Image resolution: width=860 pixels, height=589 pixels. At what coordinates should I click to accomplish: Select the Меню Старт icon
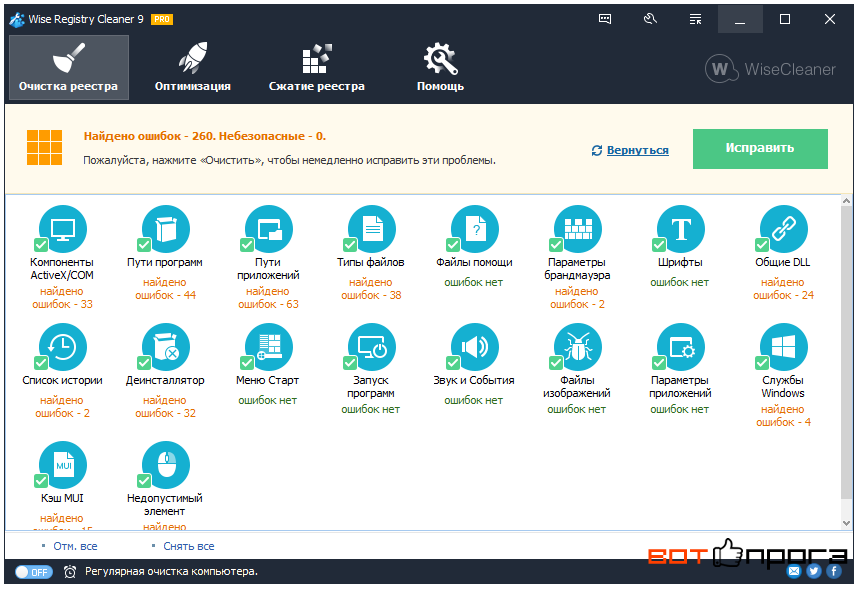[x=269, y=347]
